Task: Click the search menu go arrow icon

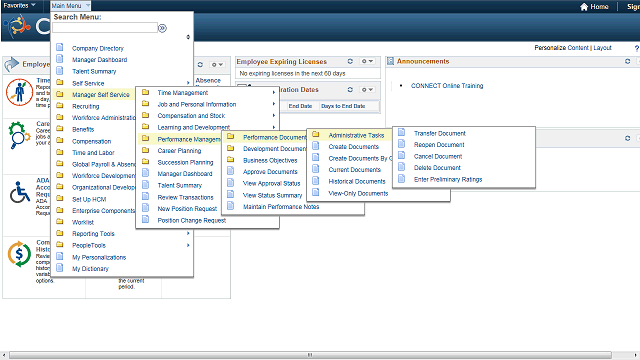Action: click(162, 28)
